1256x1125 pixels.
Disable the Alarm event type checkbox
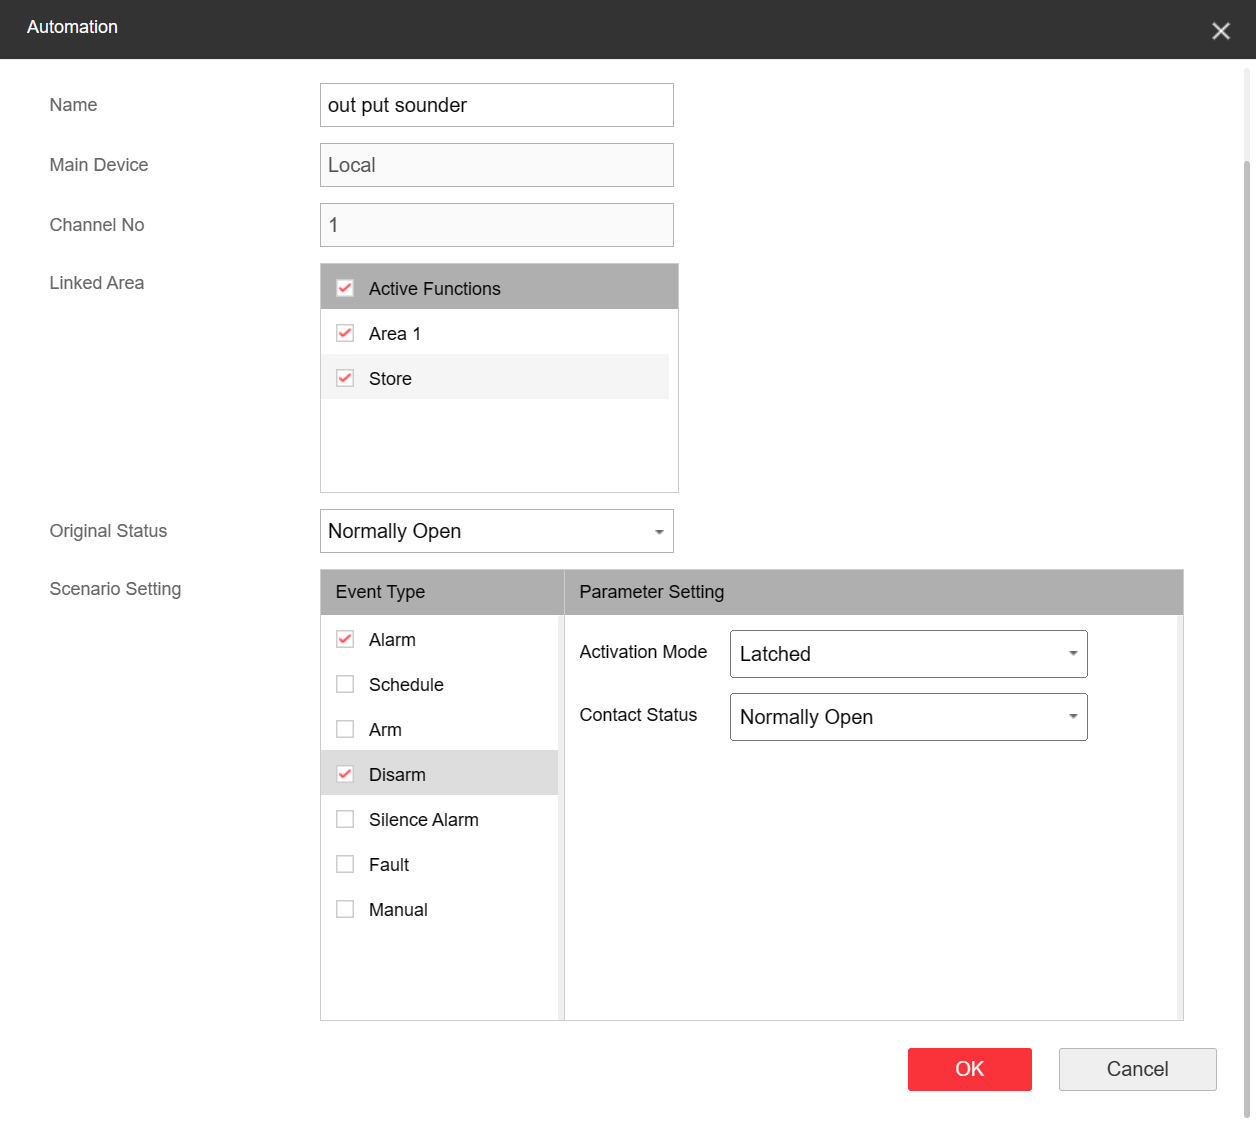tap(345, 639)
